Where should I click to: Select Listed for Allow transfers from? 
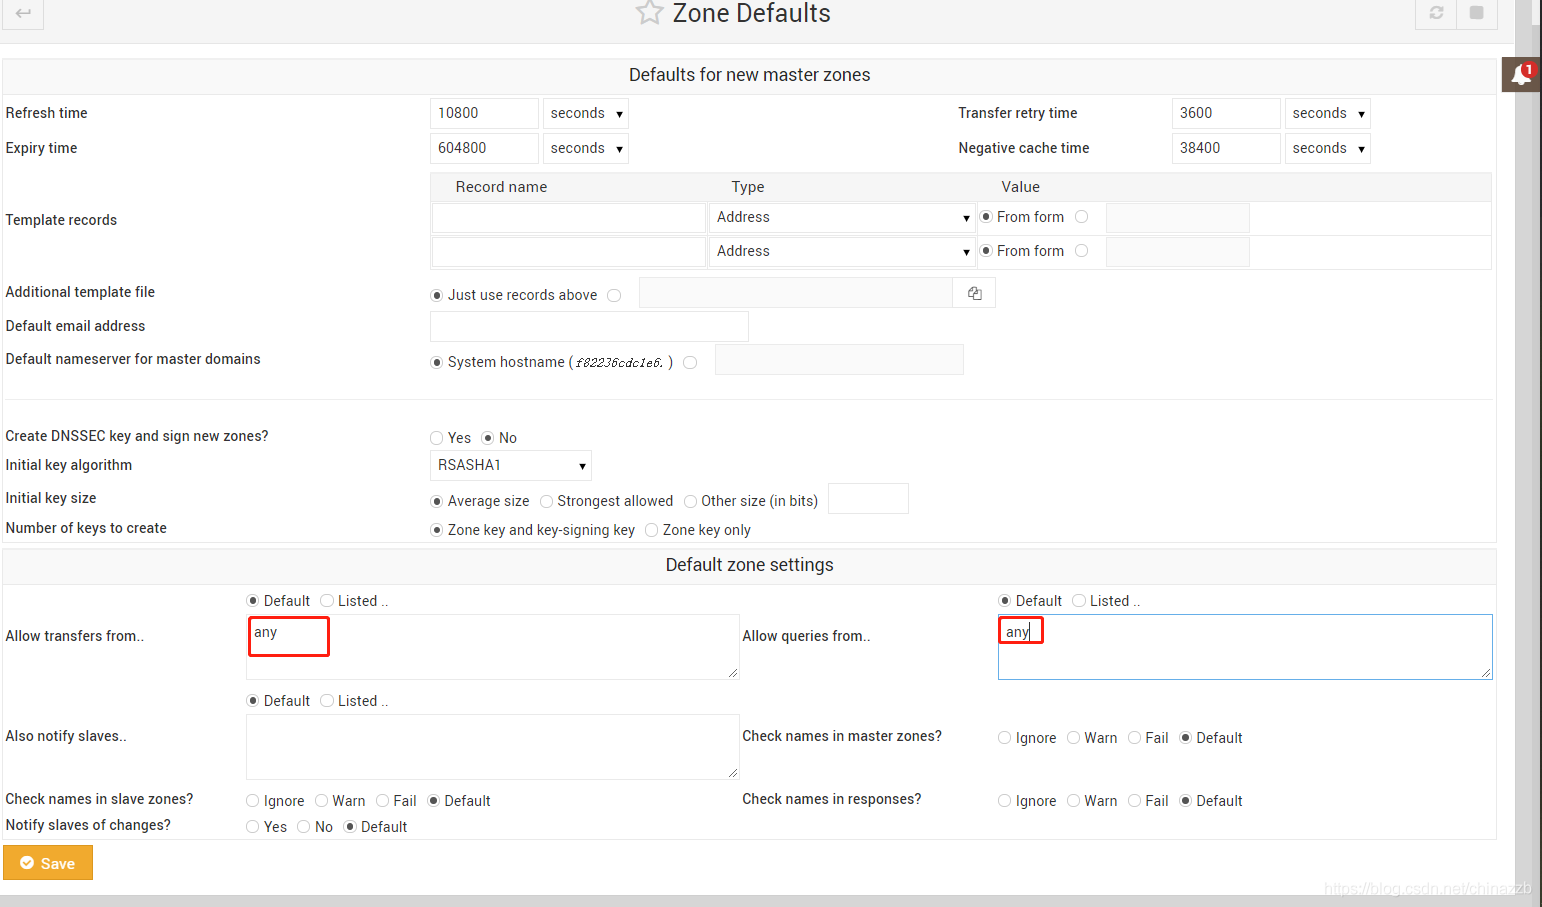click(327, 601)
